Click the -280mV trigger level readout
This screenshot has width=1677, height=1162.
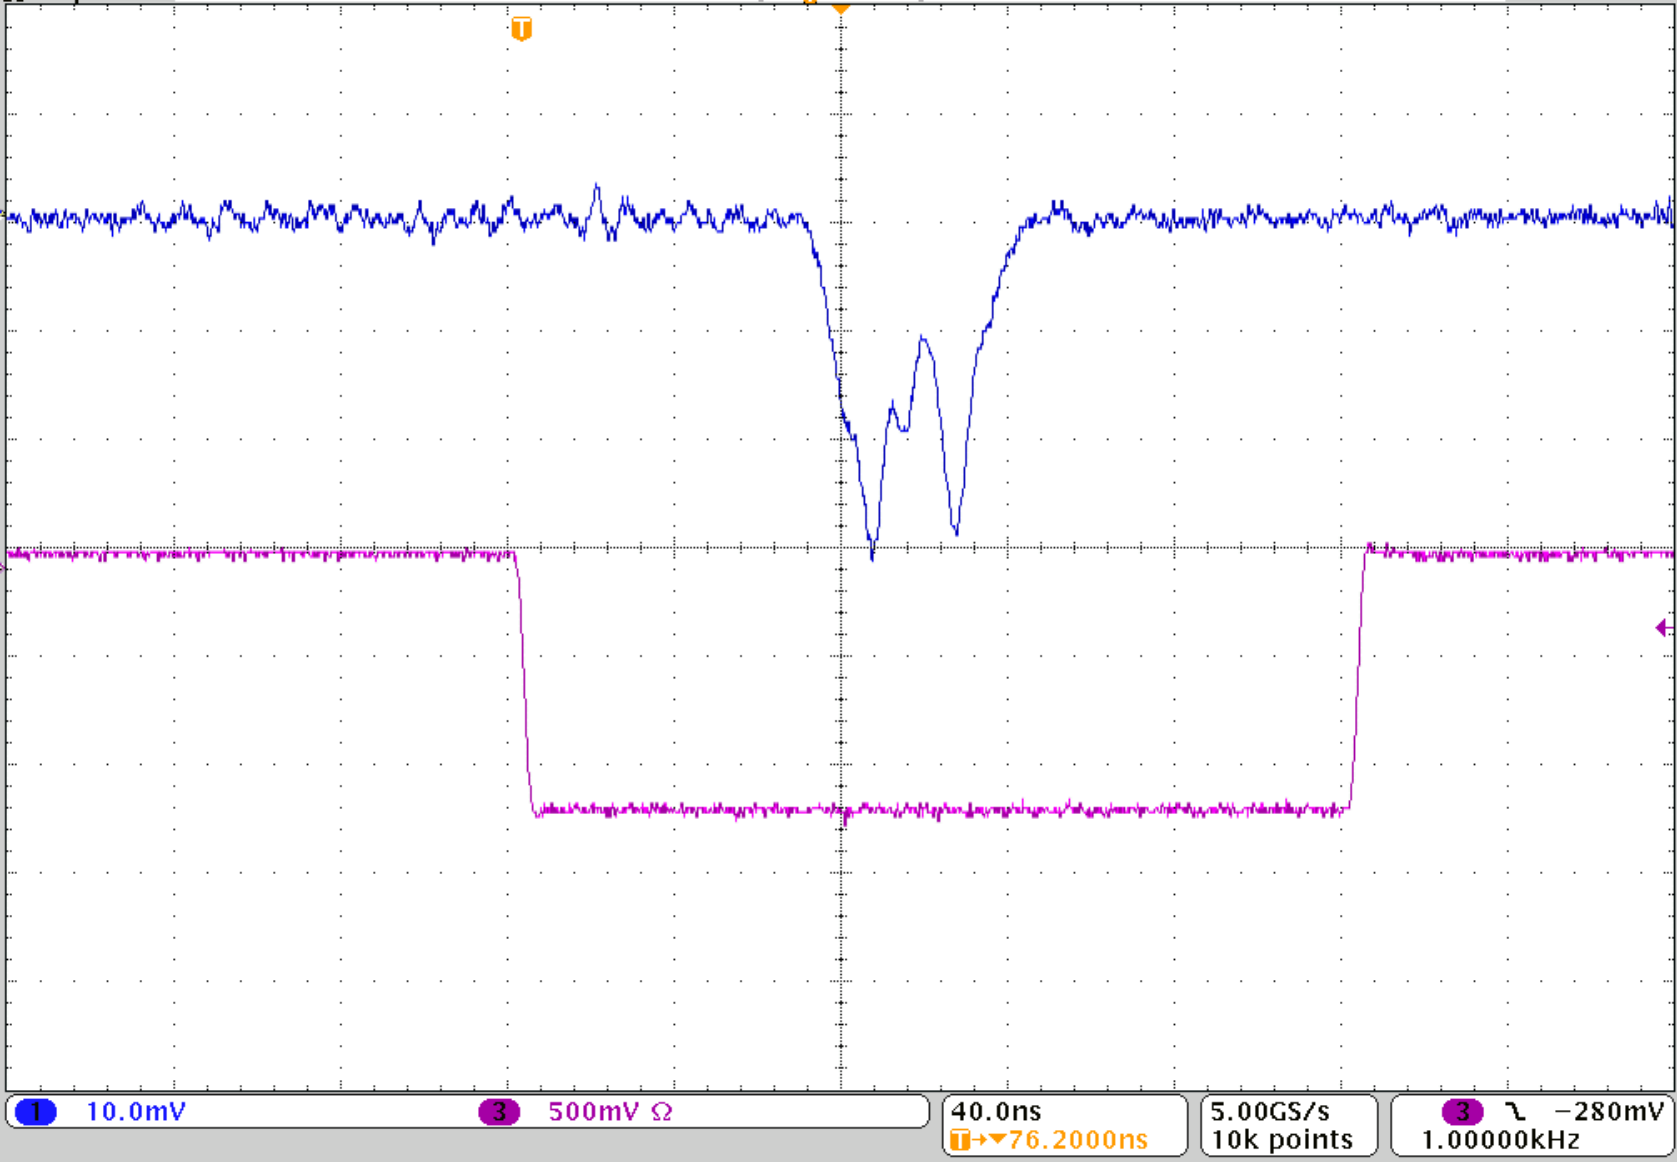click(1610, 1111)
